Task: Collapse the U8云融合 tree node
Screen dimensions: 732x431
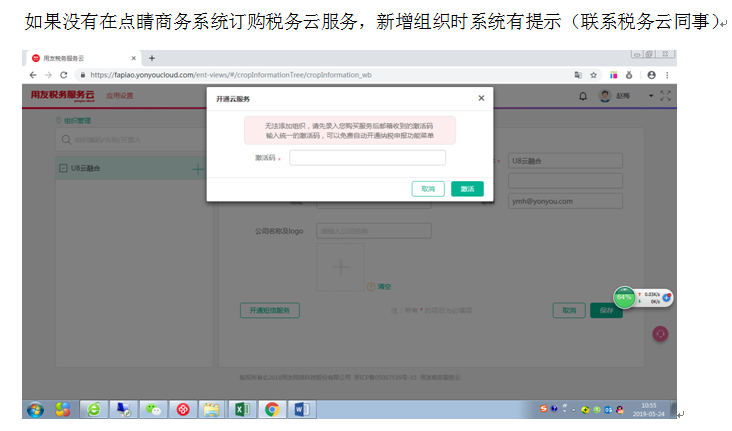Action: (63, 168)
